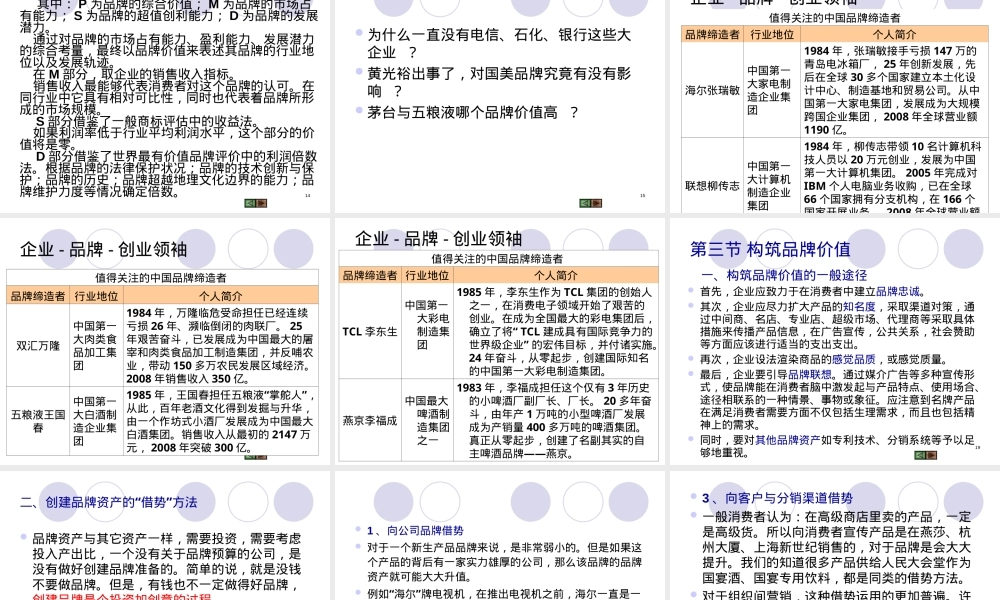Image resolution: width=1000 pixels, height=600 pixels.
Task: Click the brown next arrow on slide 14
Action: click(261, 203)
